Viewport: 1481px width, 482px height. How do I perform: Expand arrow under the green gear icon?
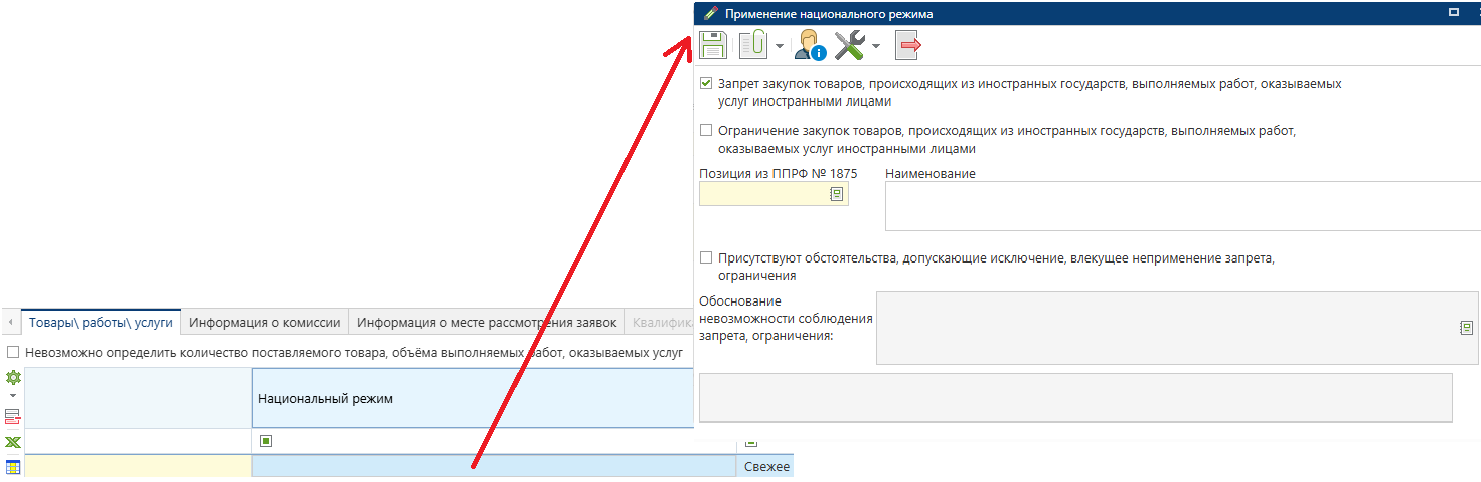[13, 396]
